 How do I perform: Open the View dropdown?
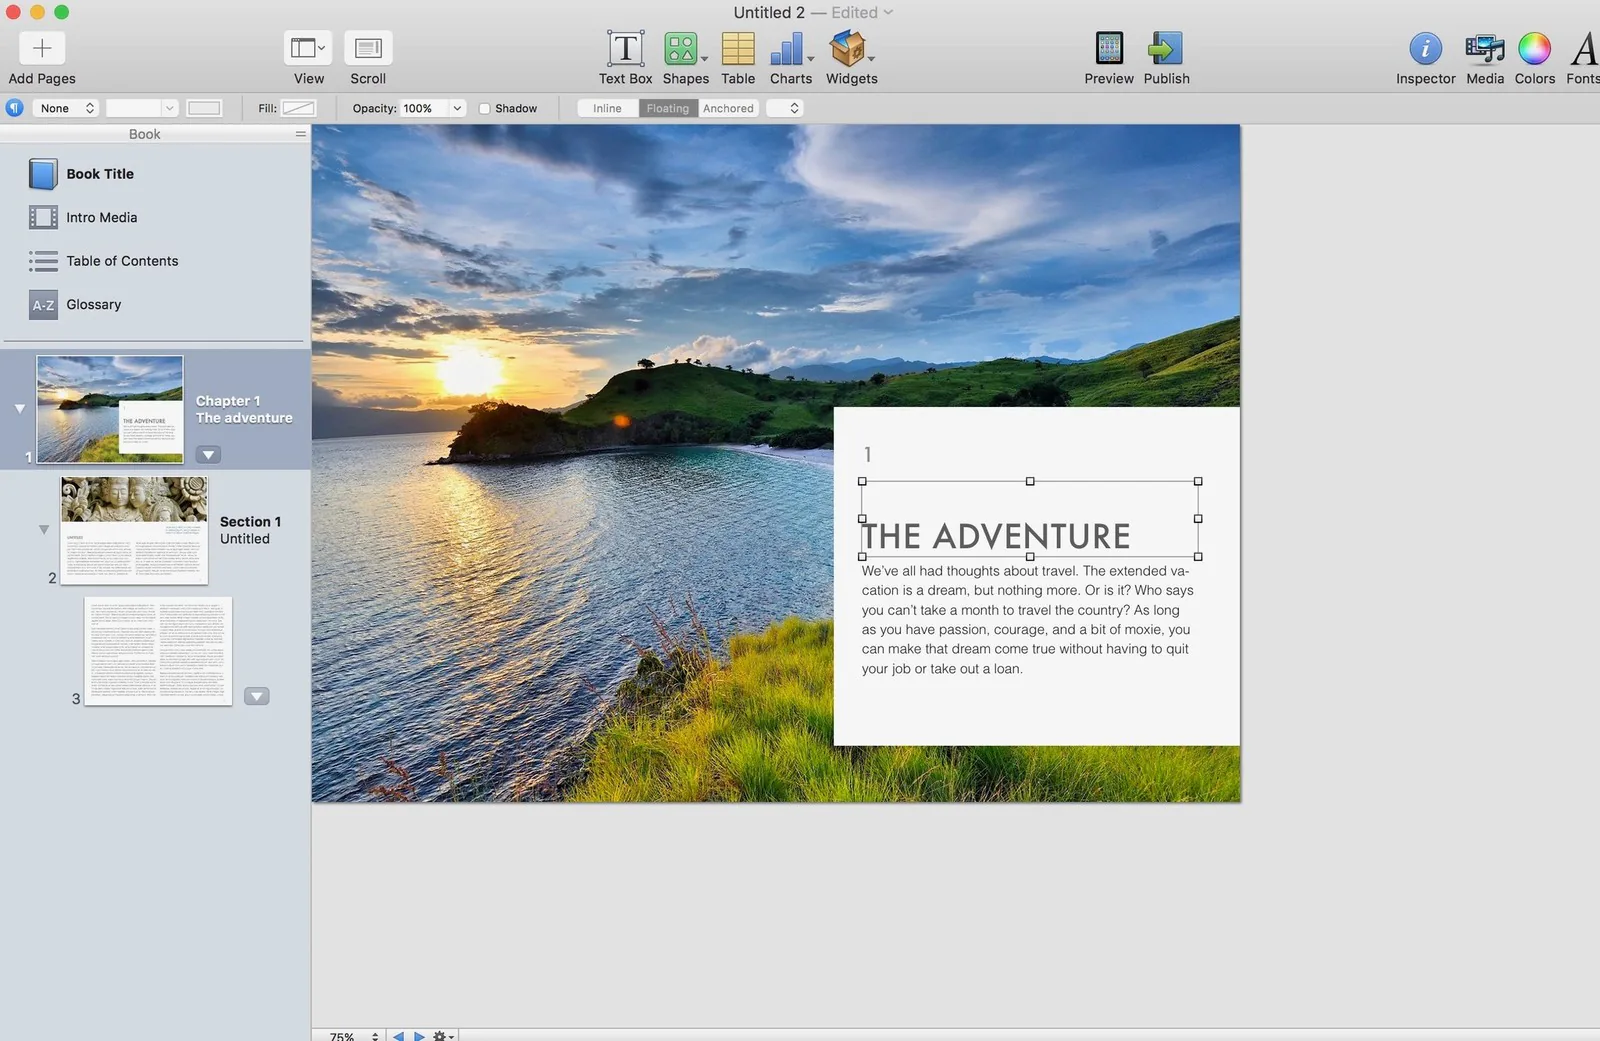point(308,48)
